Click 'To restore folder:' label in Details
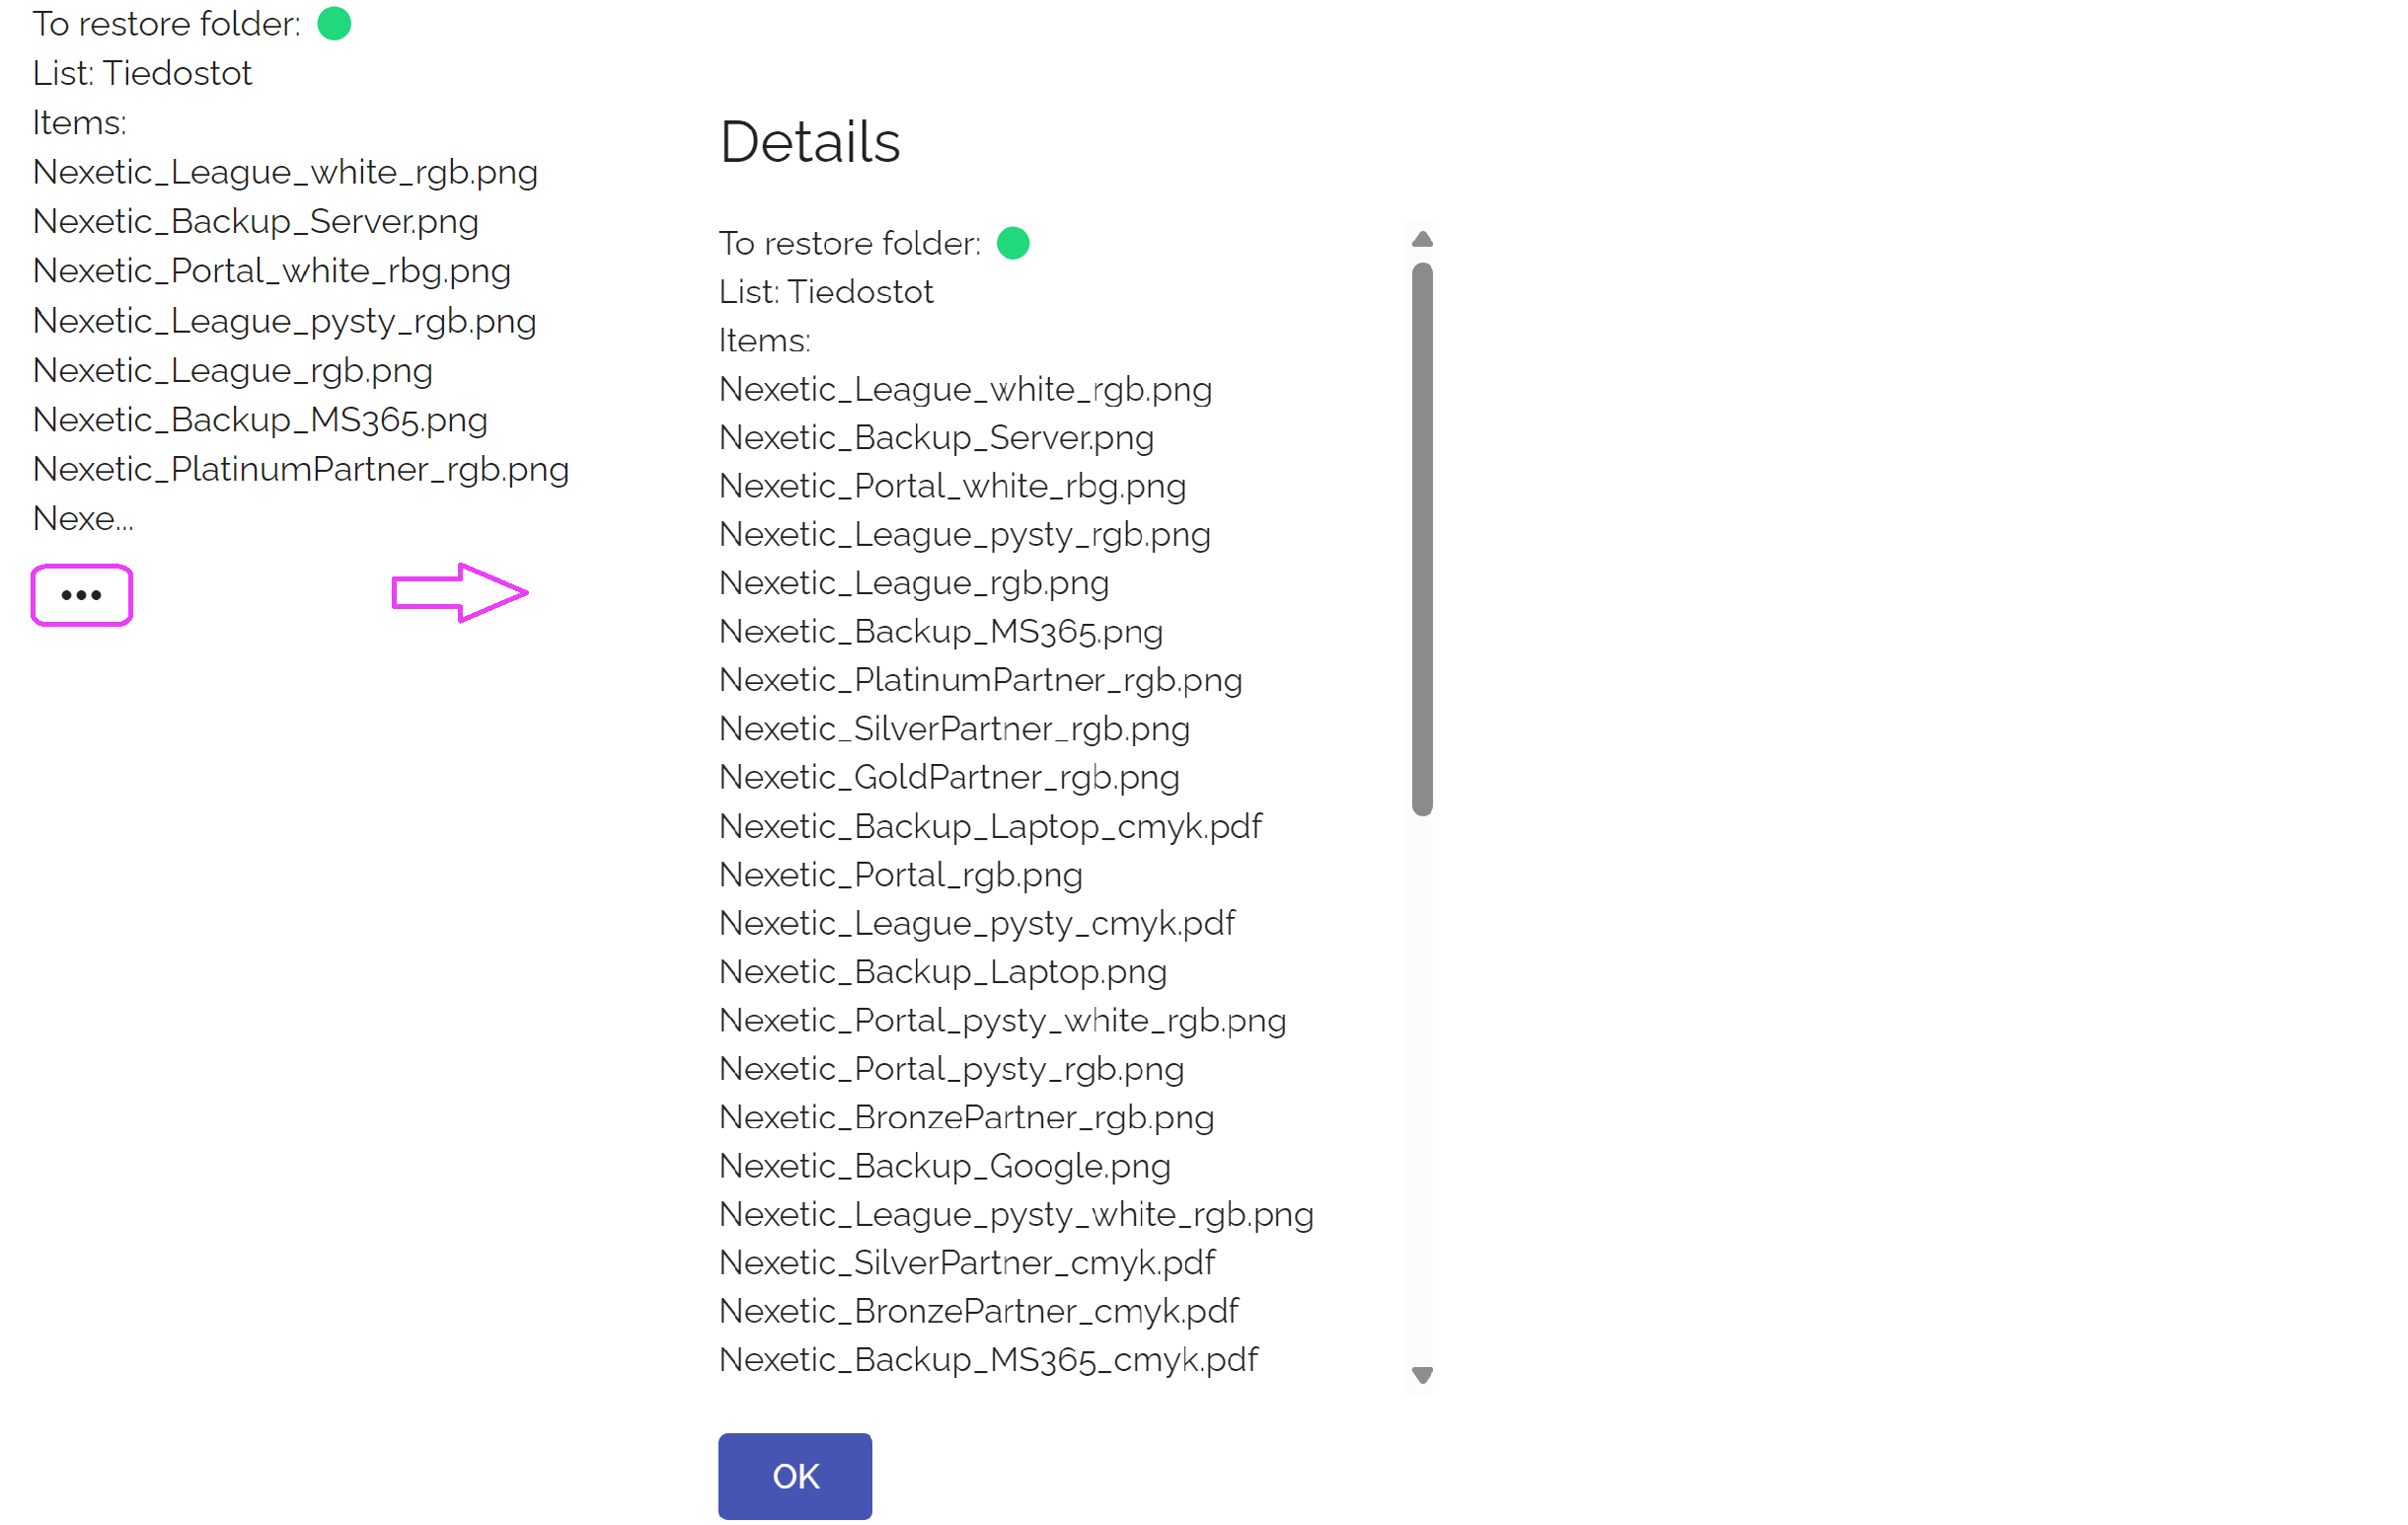2408x1525 pixels. pos(850,243)
